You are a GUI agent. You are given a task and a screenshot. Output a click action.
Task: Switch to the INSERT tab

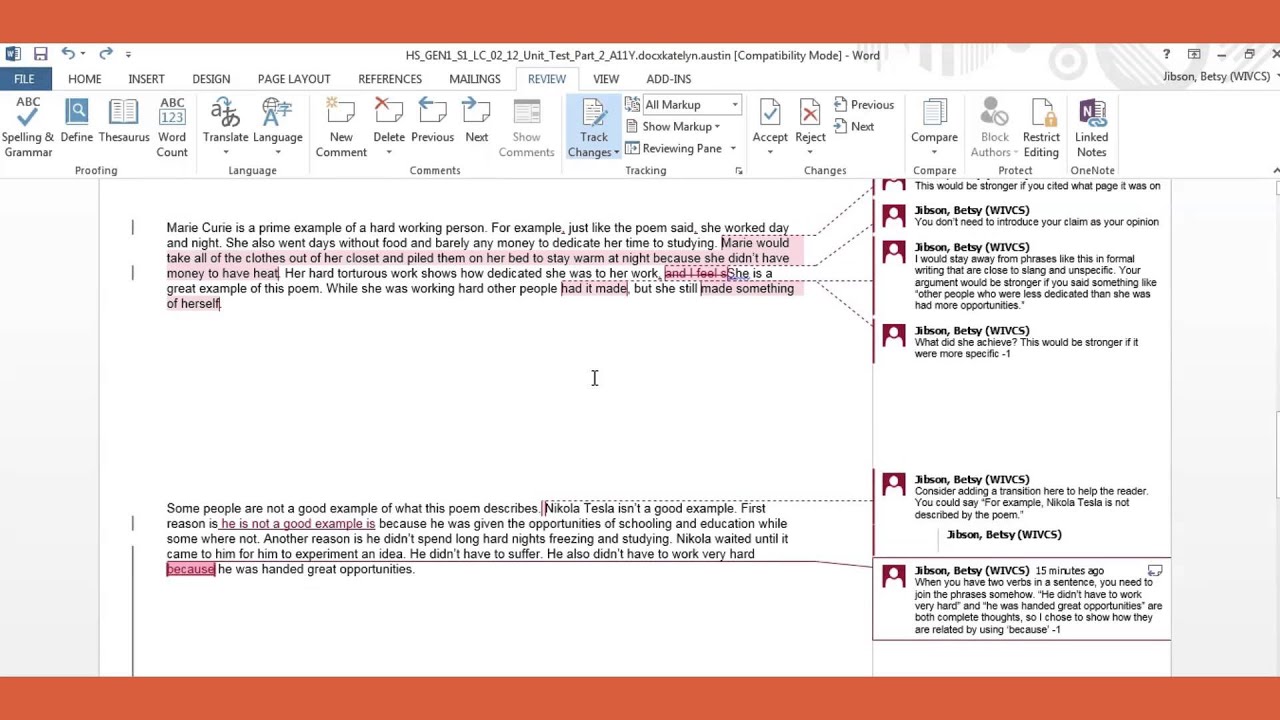146,79
